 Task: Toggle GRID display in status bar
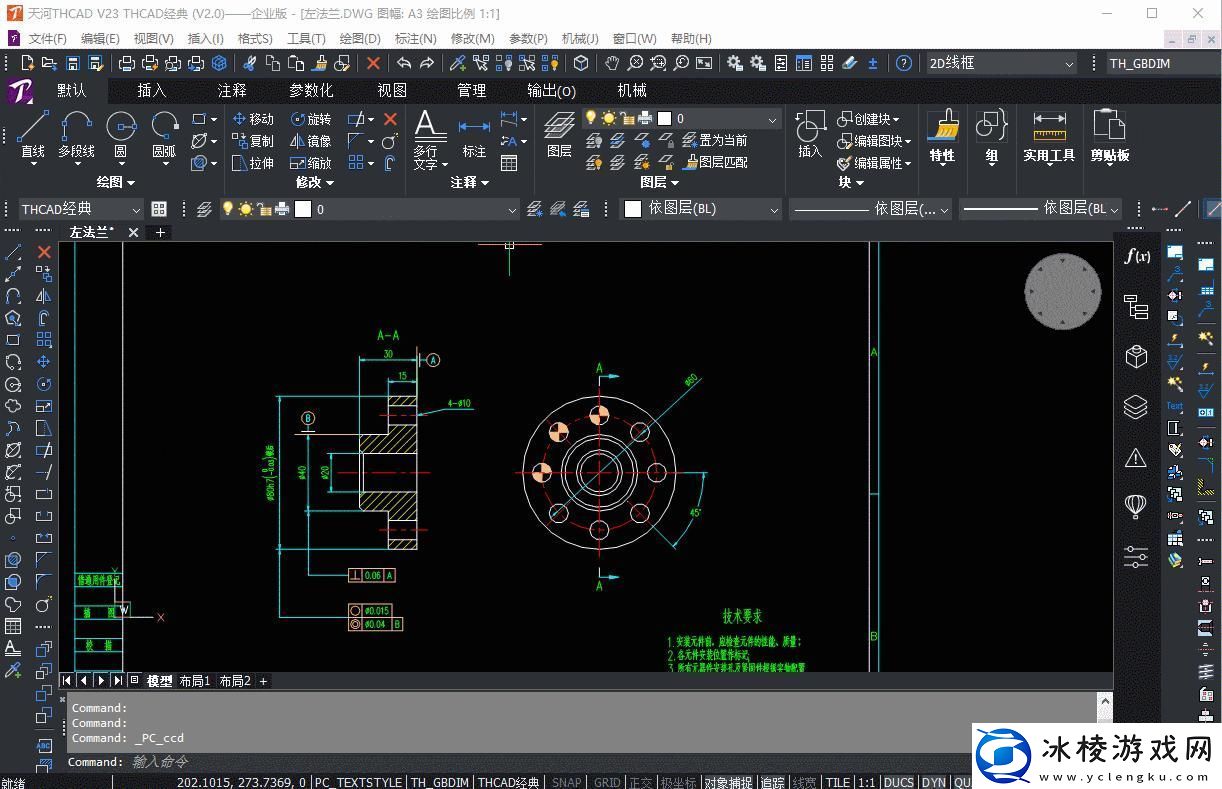pos(606,782)
